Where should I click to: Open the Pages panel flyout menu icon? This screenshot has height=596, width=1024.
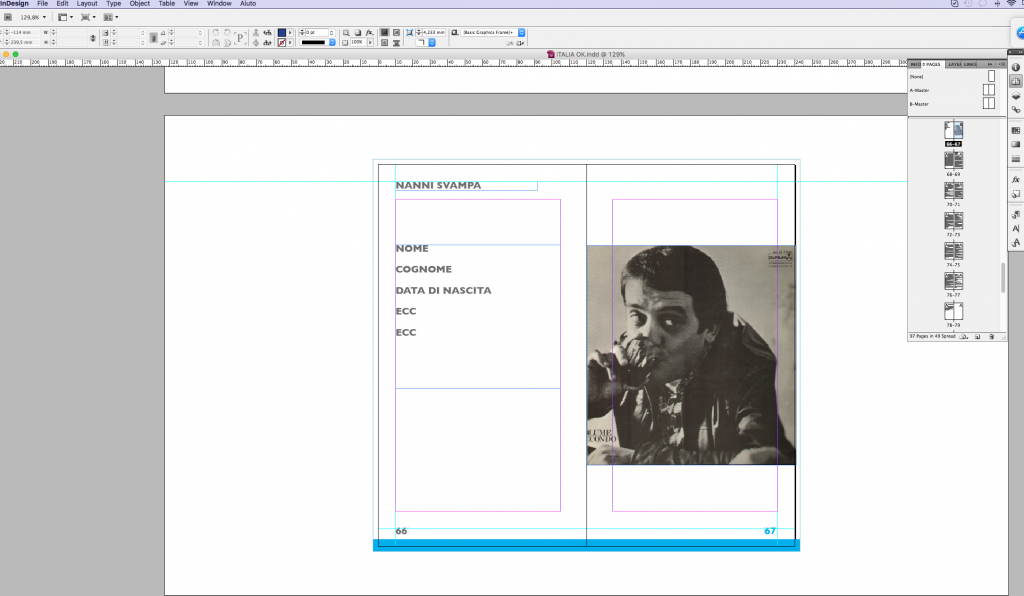tap(1002, 64)
